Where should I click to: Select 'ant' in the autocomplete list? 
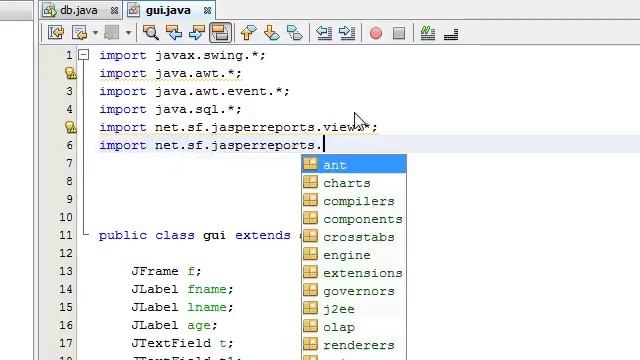[x=354, y=164]
